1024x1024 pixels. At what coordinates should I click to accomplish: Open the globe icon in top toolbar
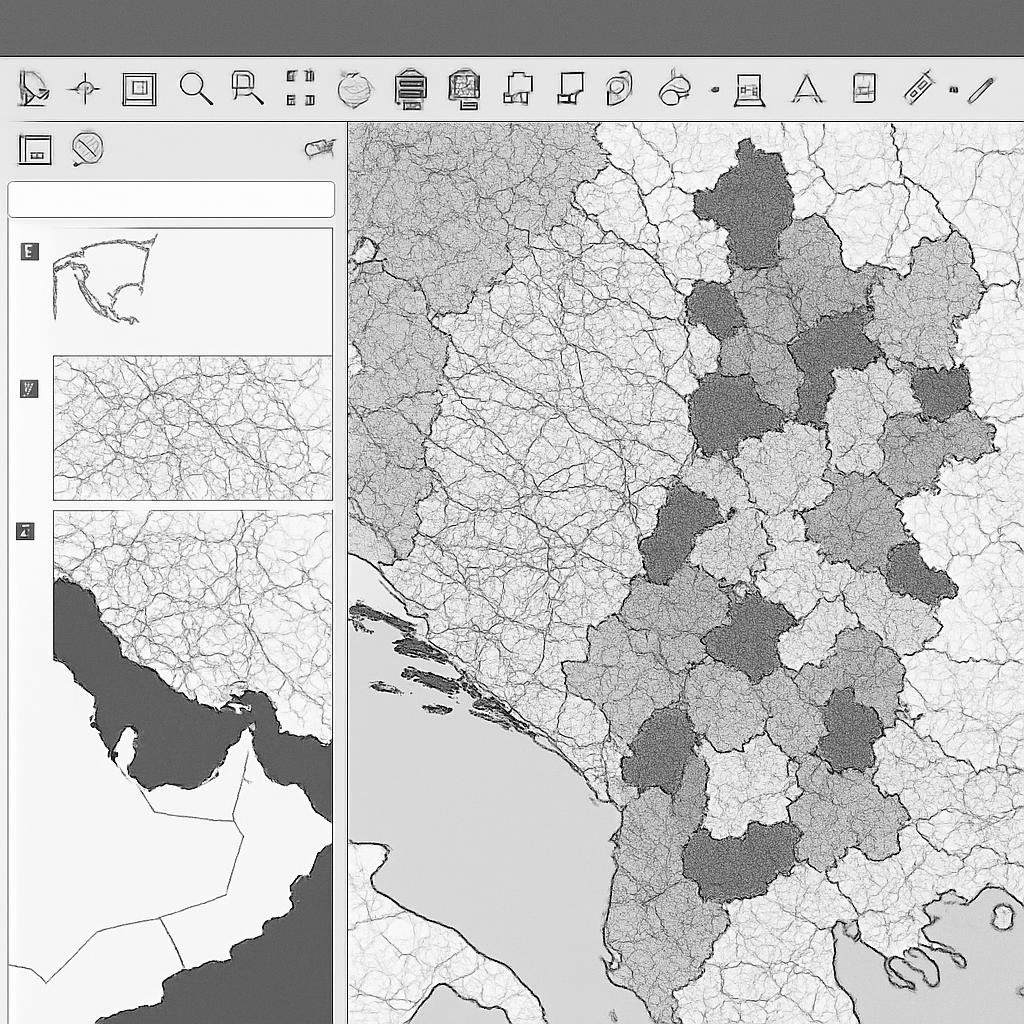tap(355, 89)
